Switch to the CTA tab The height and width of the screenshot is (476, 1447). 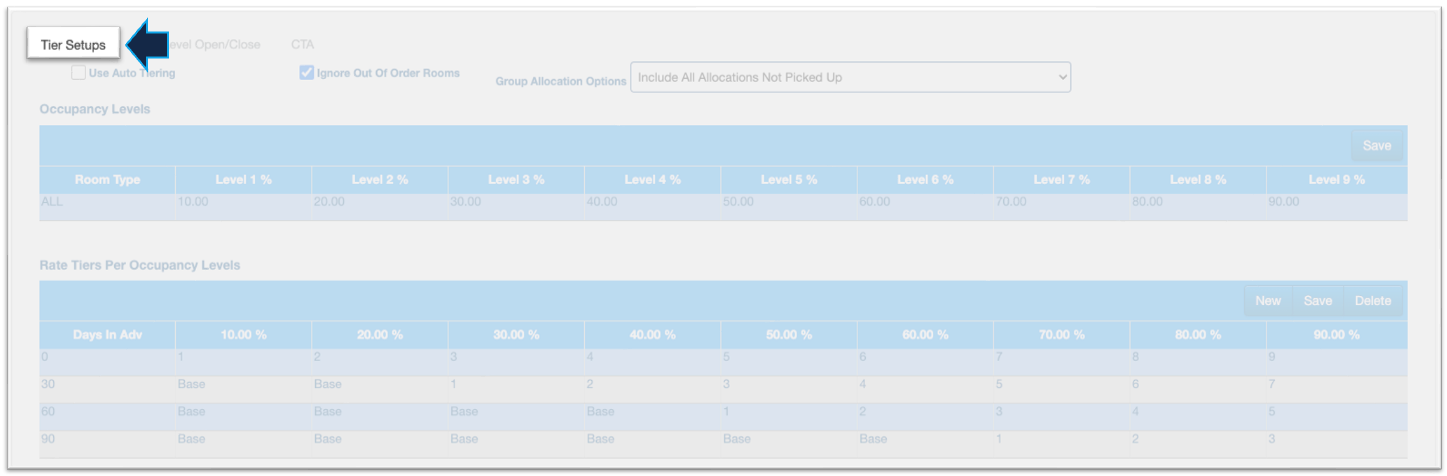[x=302, y=45]
